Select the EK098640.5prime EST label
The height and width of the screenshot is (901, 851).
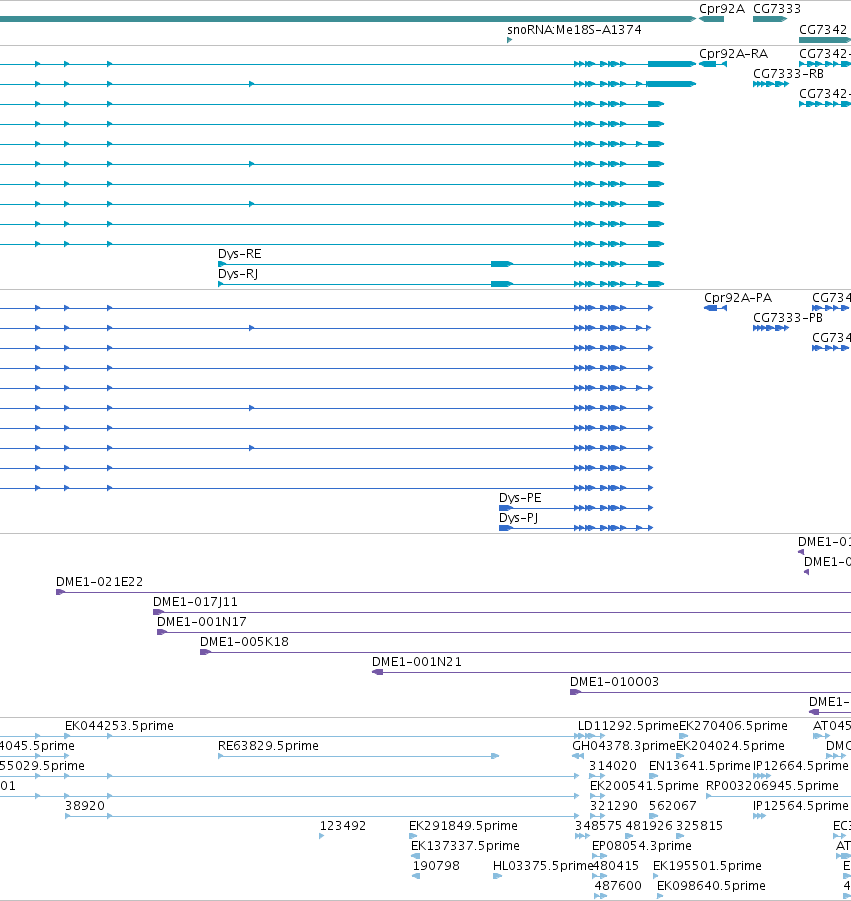[x=711, y=886]
